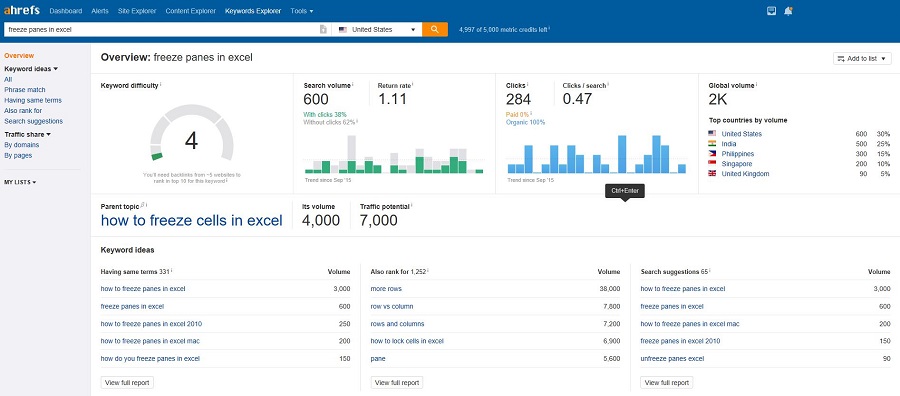
Task: Open Content Explorer from top navigation
Action: pyautogui.click(x=191, y=11)
